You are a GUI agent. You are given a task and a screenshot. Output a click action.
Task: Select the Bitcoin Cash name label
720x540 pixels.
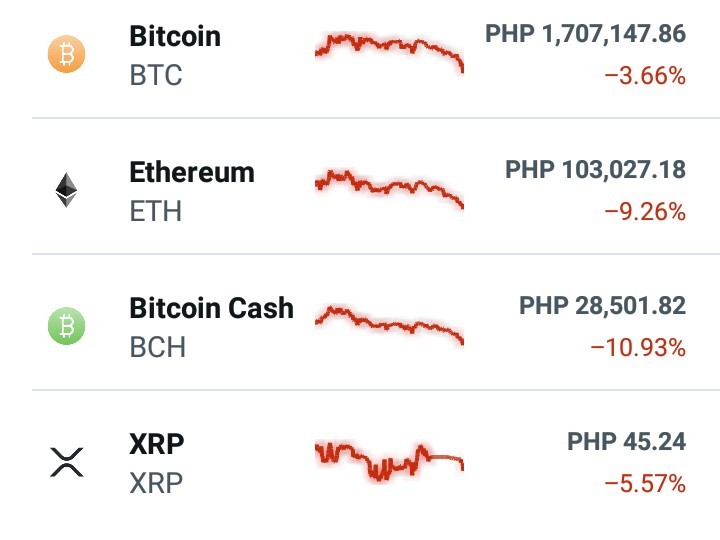point(212,308)
